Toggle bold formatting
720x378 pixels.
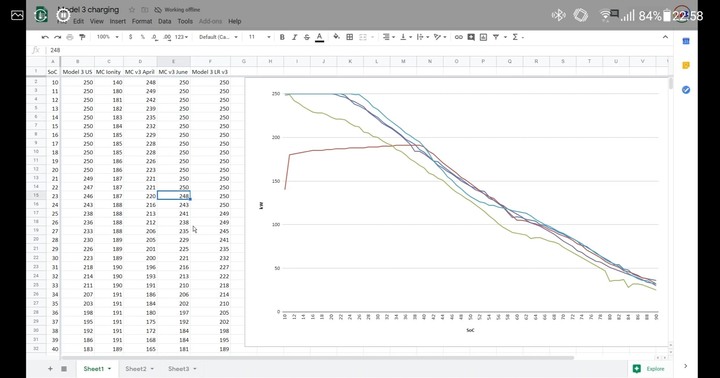click(x=282, y=37)
